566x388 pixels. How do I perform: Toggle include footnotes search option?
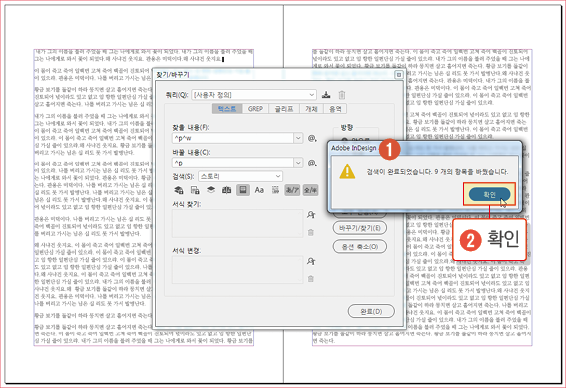243,190
